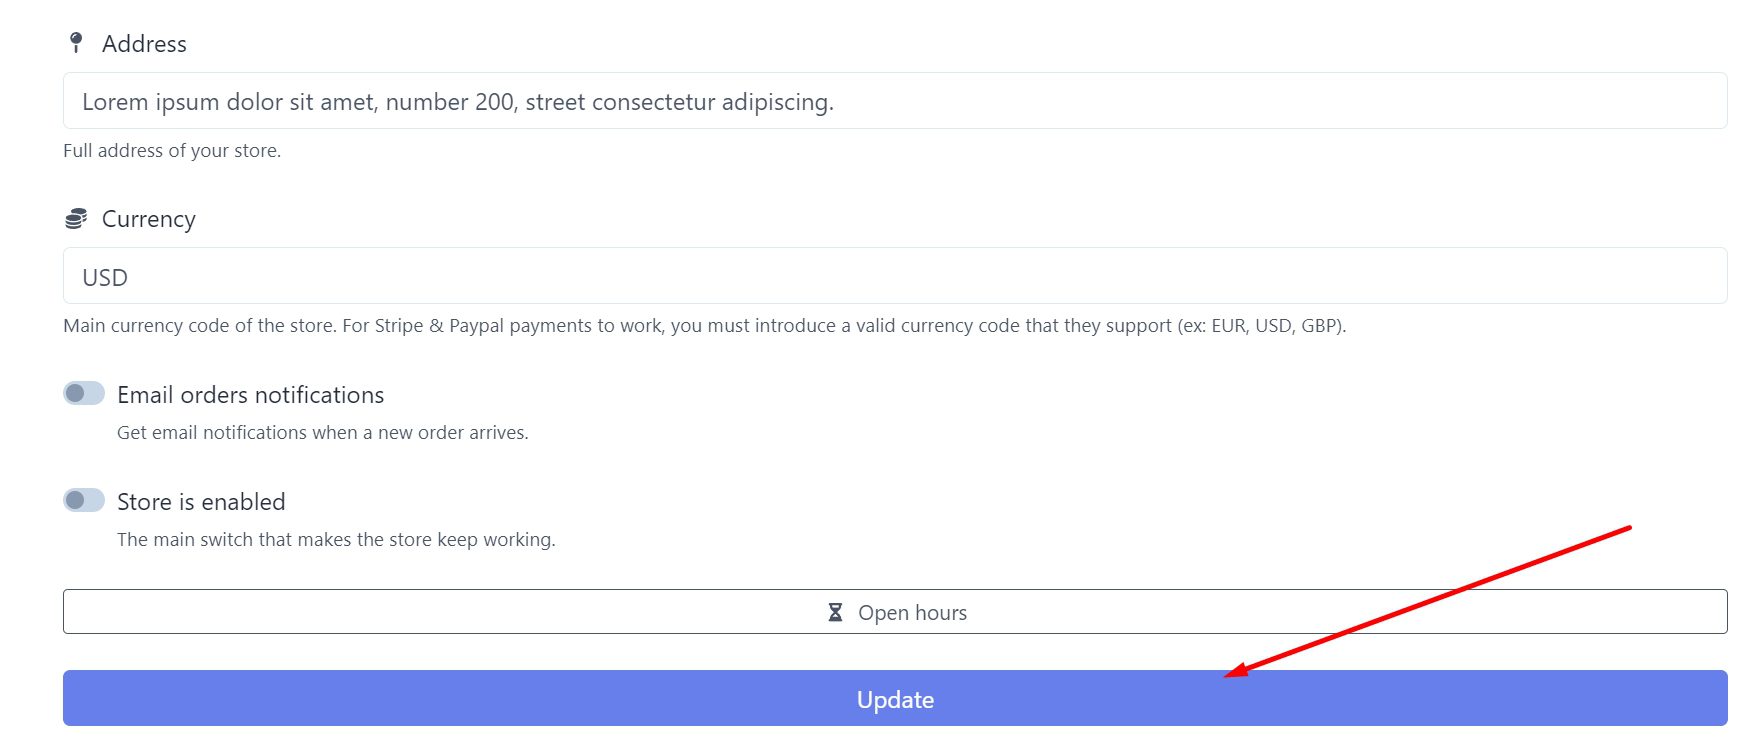Image resolution: width=1763 pixels, height=754 pixels.
Task: Click the Store is enabled label
Action: pyautogui.click(x=201, y=502)
